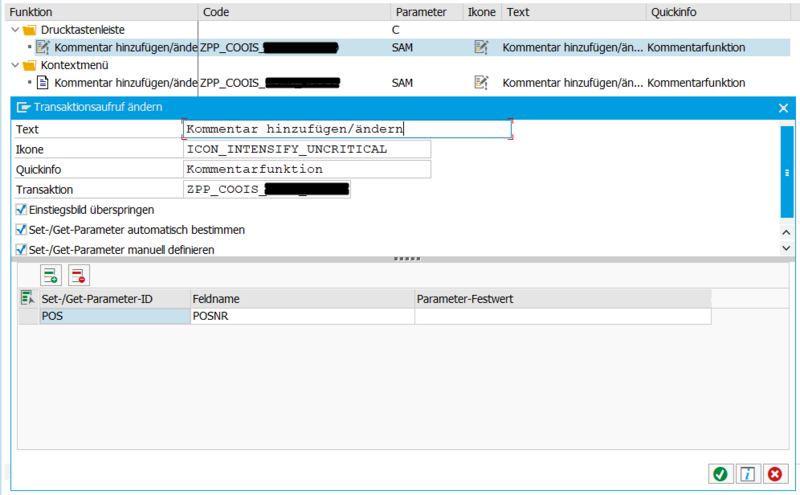This screenshot has height=495, width=800.
Task: Click the Ikone column header
Action: tap(482, 12)
